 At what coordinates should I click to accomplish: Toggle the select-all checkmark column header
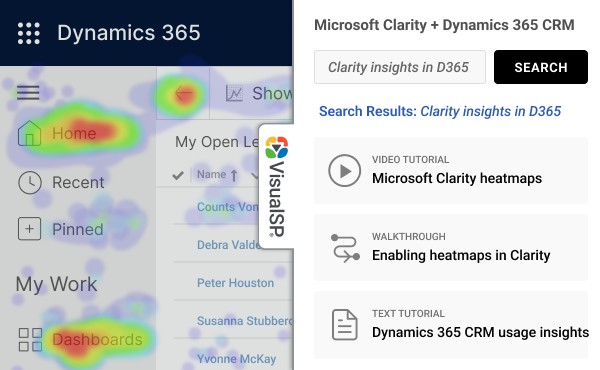[178, 175]
